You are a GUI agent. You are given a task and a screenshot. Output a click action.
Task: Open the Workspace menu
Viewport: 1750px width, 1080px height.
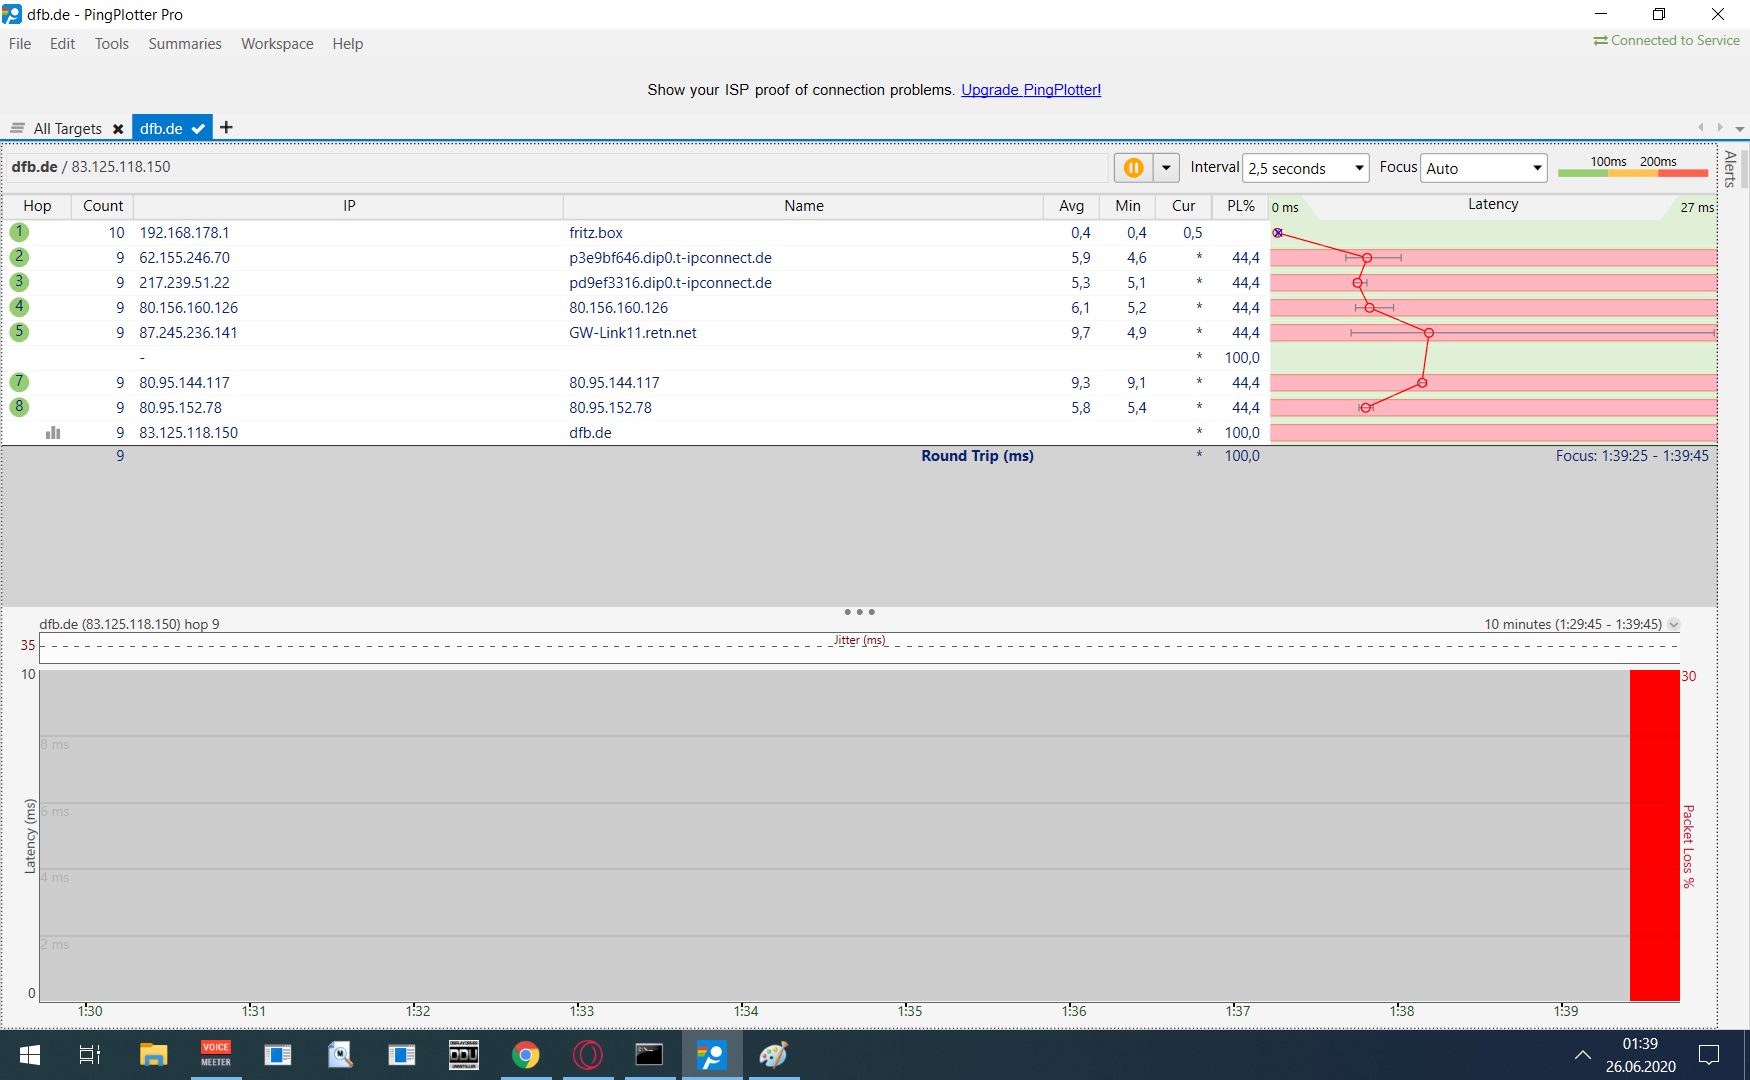pos(277,44)
